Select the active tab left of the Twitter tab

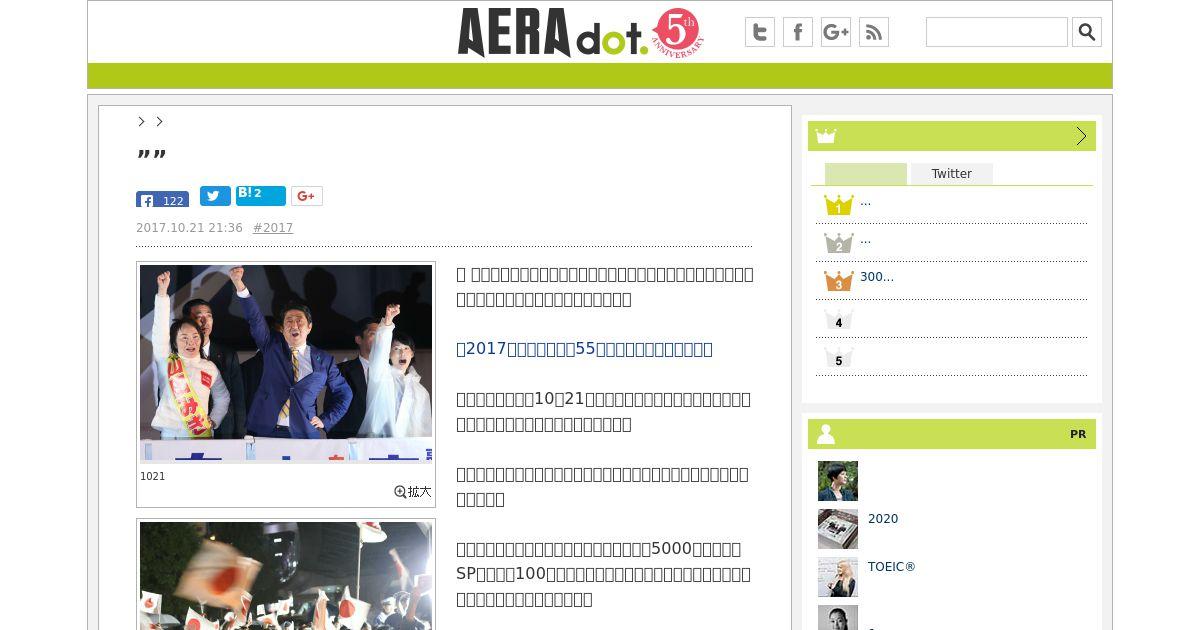click(866, 174)
